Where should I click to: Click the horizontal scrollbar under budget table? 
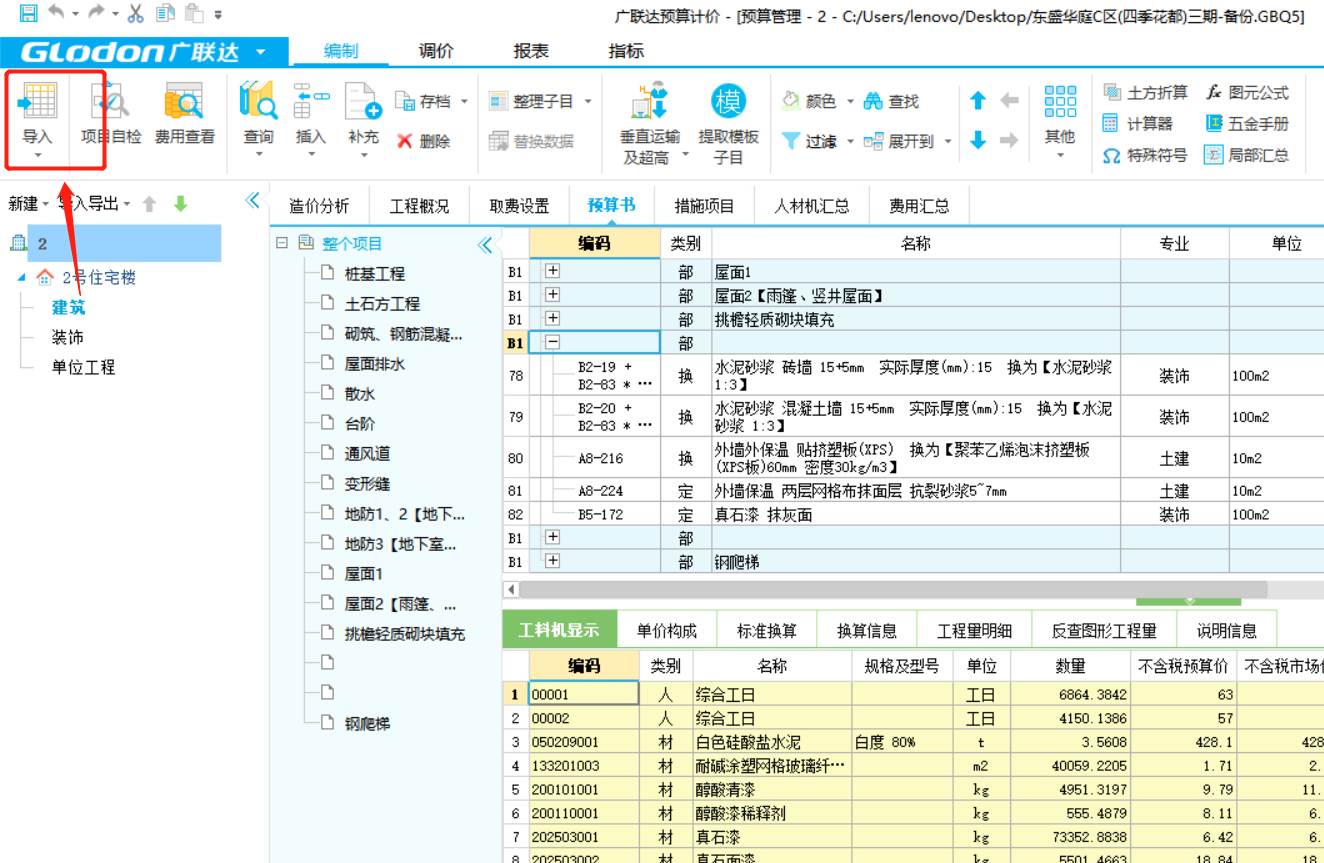[x=892, y=590]
